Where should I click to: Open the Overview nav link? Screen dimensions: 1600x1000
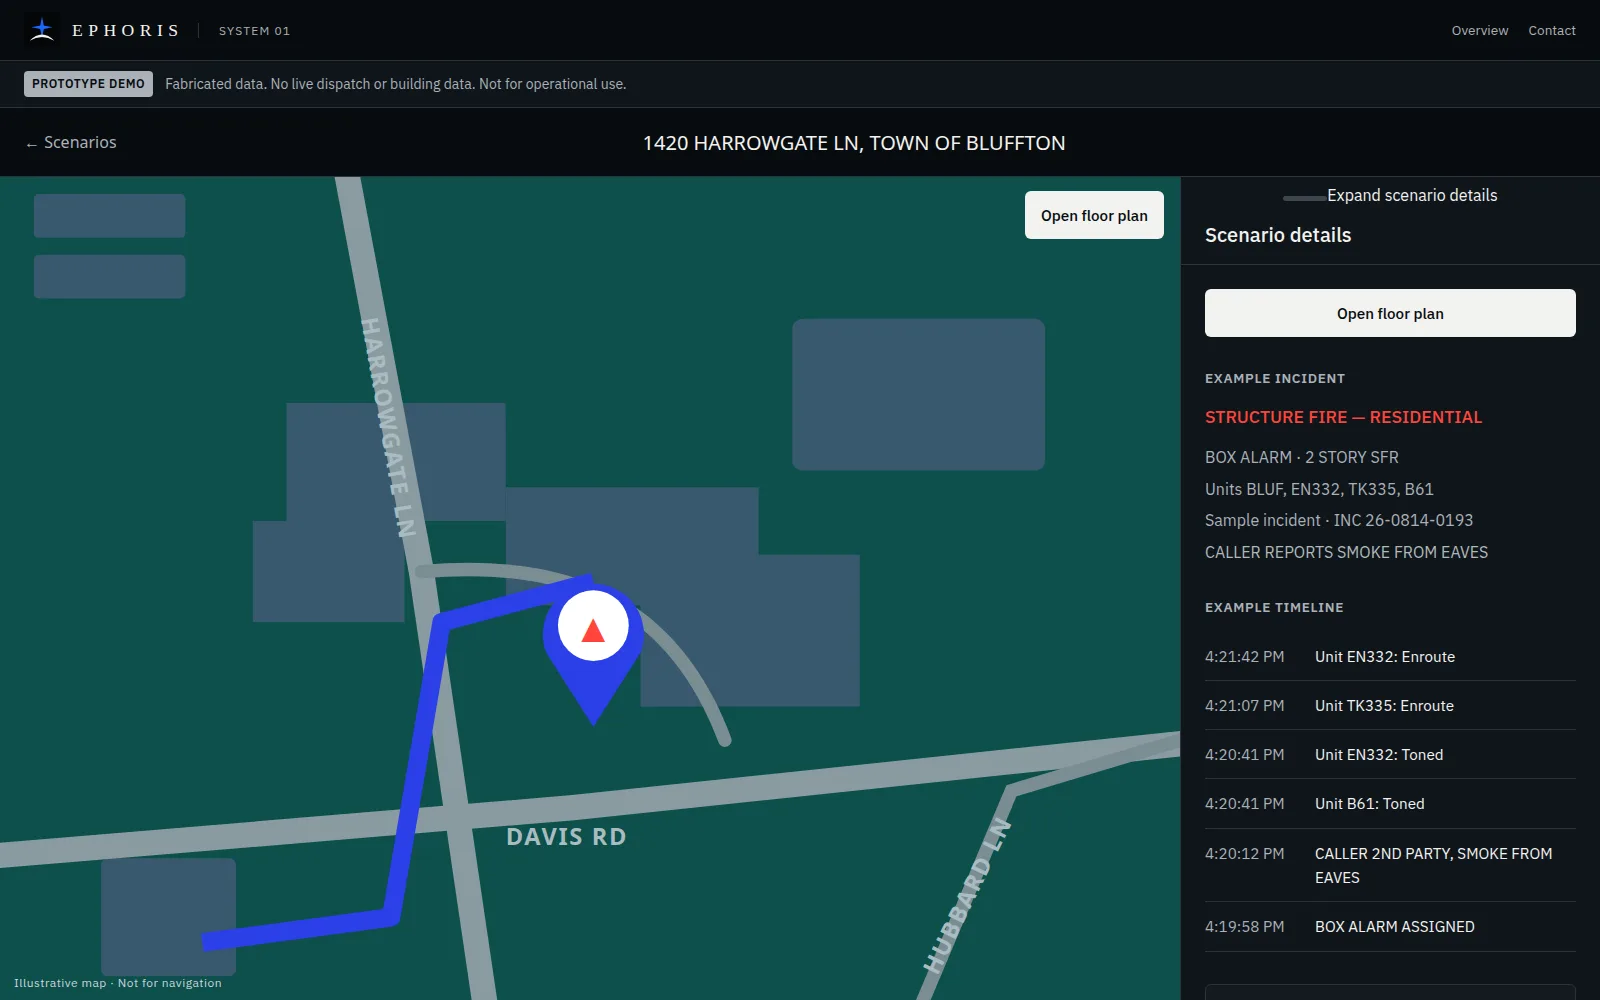point(1480,31)
